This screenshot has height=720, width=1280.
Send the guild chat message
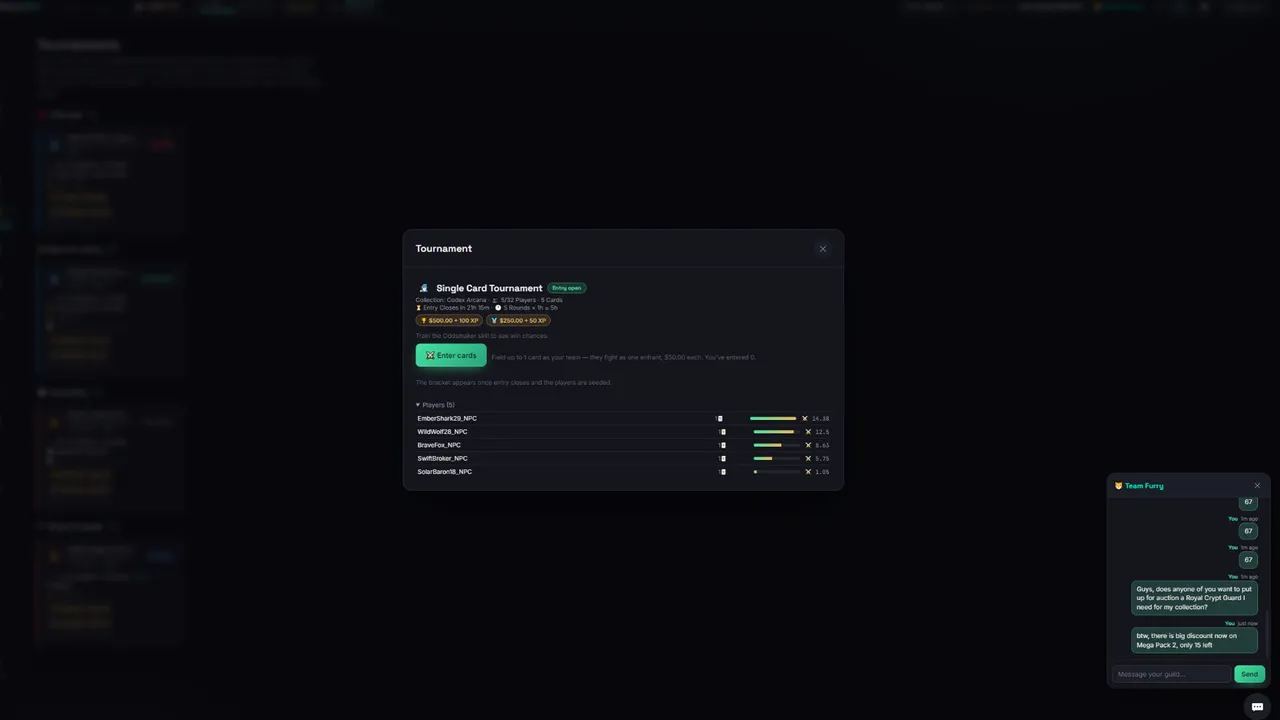coord(1249,674)
